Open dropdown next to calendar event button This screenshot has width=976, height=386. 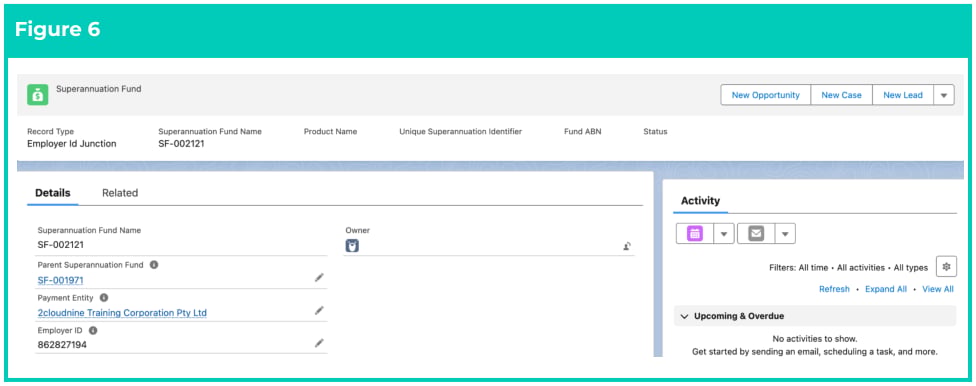(723, 233)
